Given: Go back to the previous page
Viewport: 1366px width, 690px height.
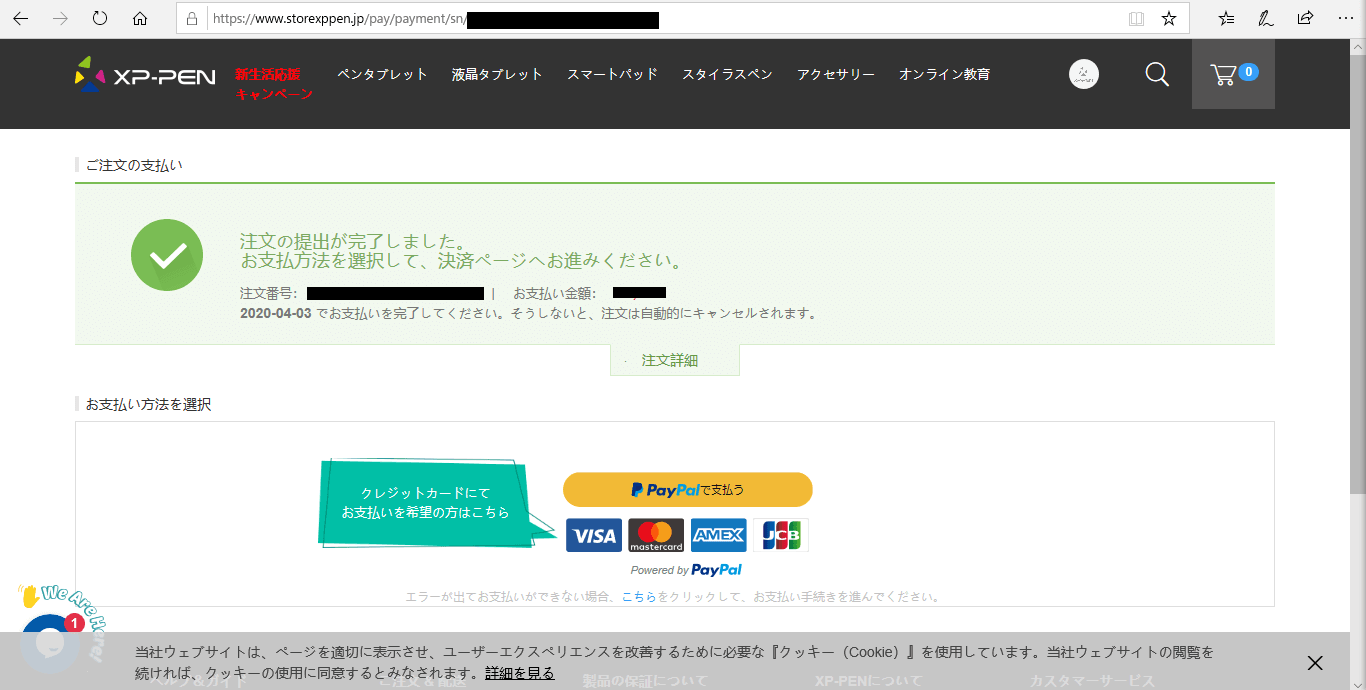Looking at the screenshot, I should click(20, 18).
